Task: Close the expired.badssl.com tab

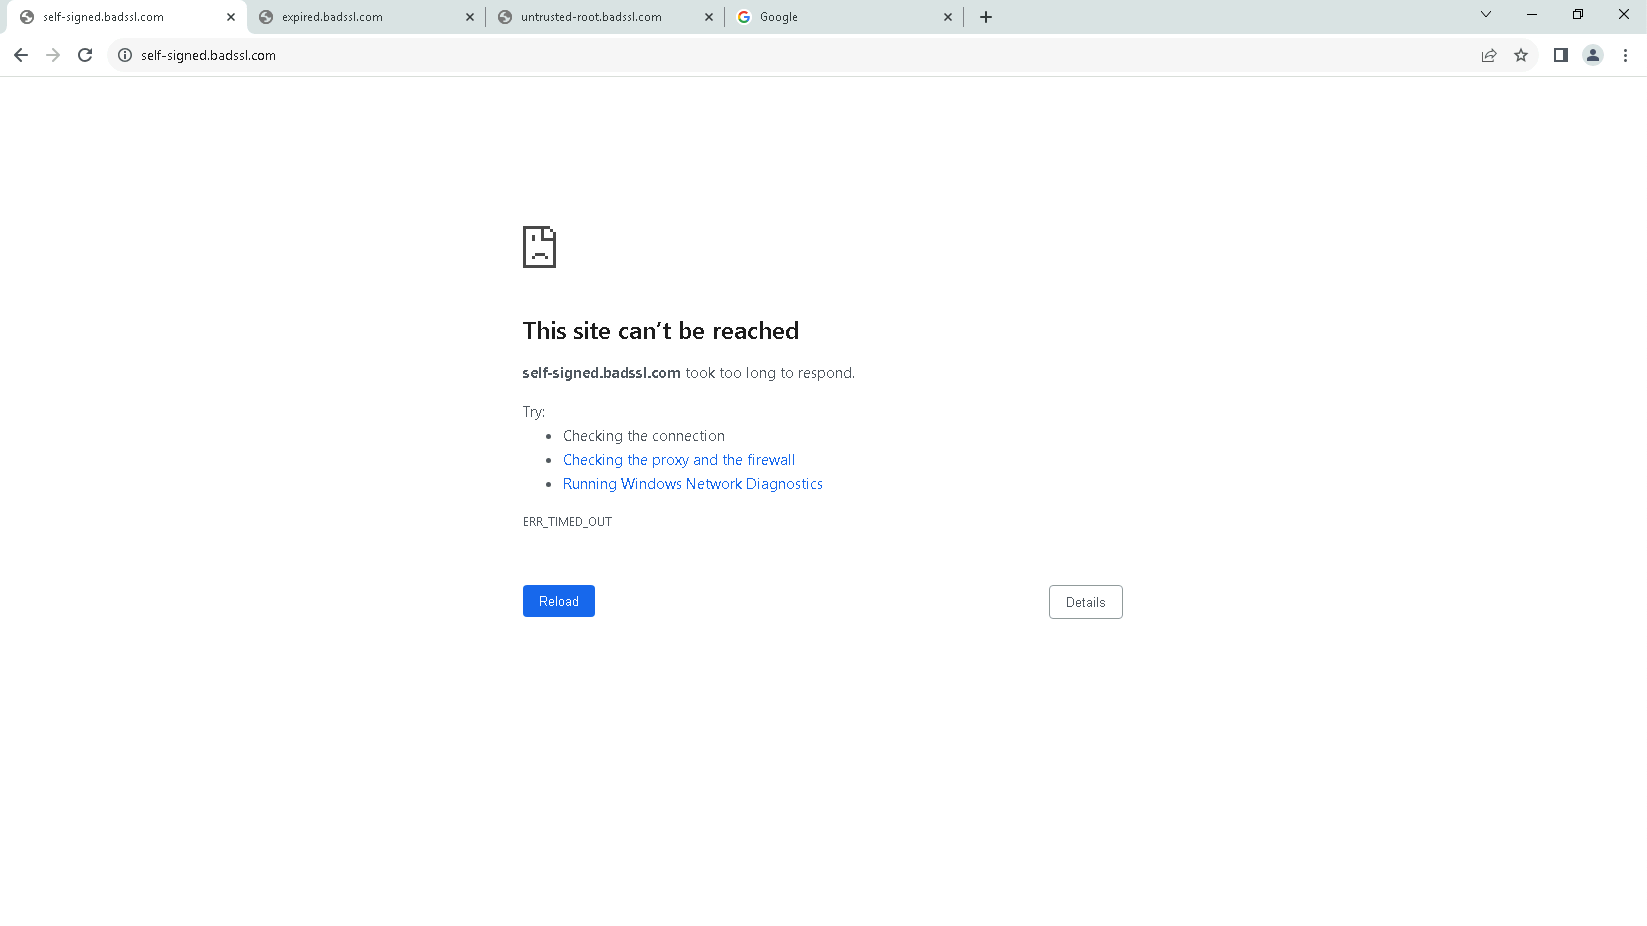Action: click(470, 17)
